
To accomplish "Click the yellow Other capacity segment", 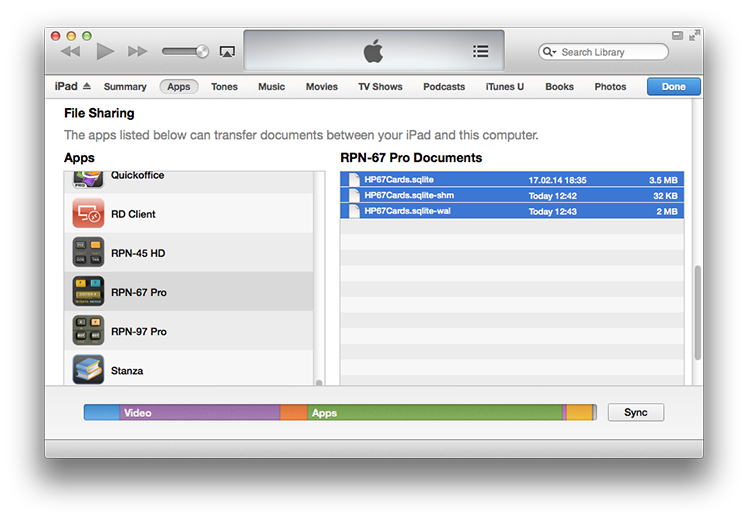I will [x=579, y=412].
